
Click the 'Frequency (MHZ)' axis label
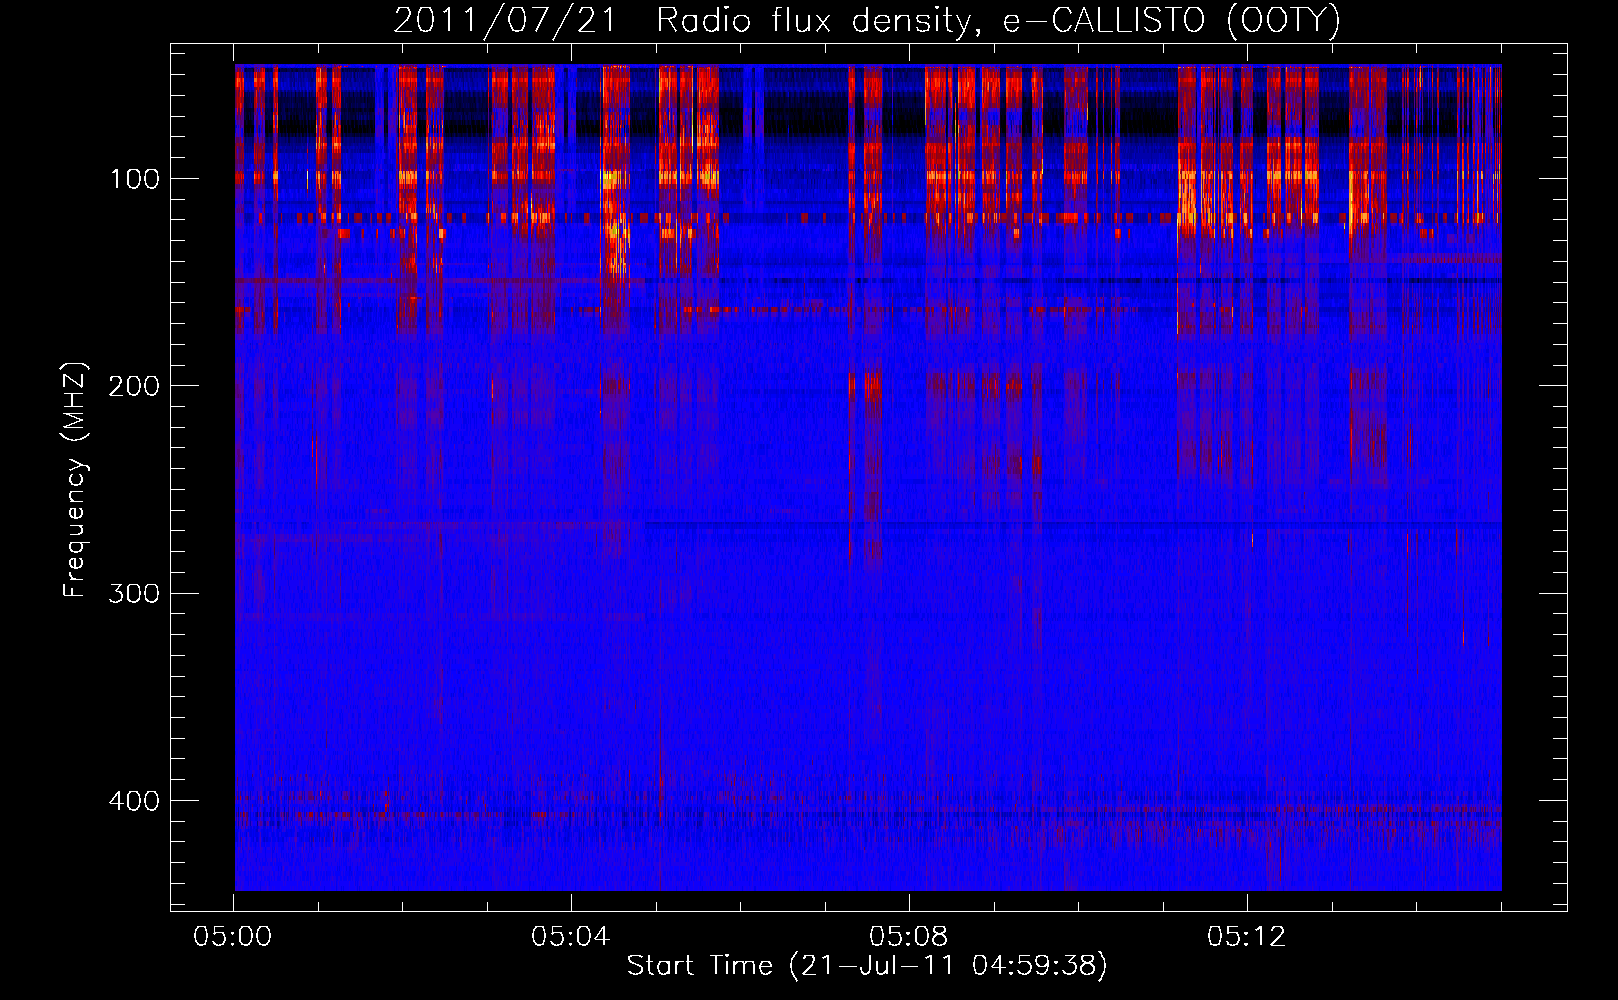[75, 479]
